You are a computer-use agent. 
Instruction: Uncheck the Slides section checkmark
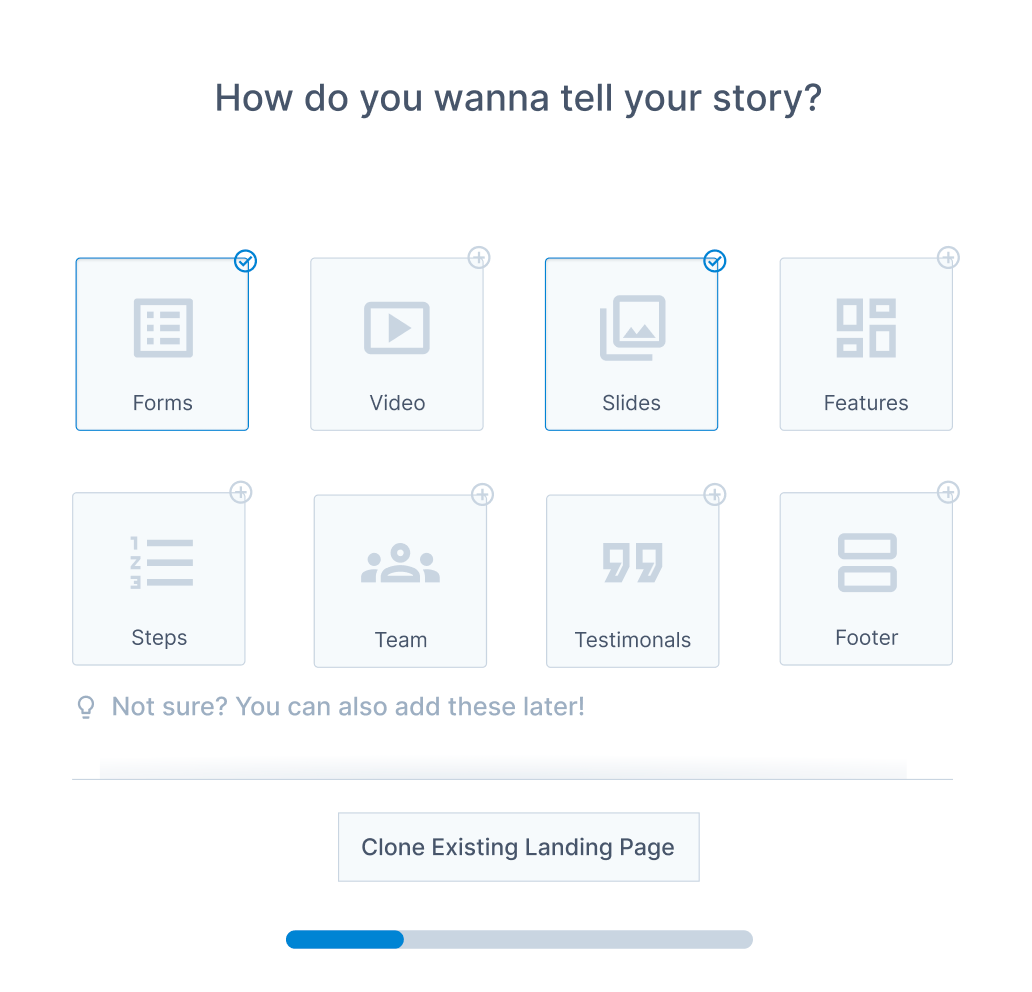pos(714,261)
